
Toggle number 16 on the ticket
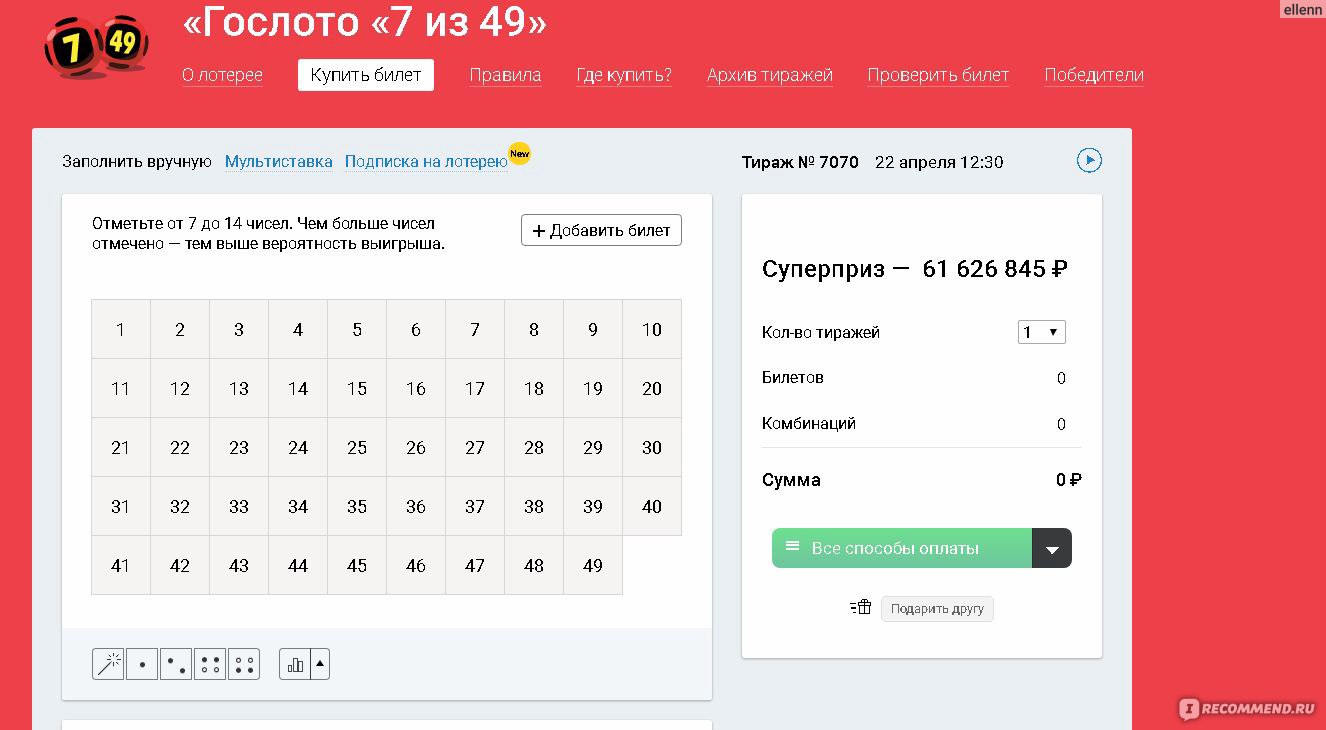coord(416,388)
